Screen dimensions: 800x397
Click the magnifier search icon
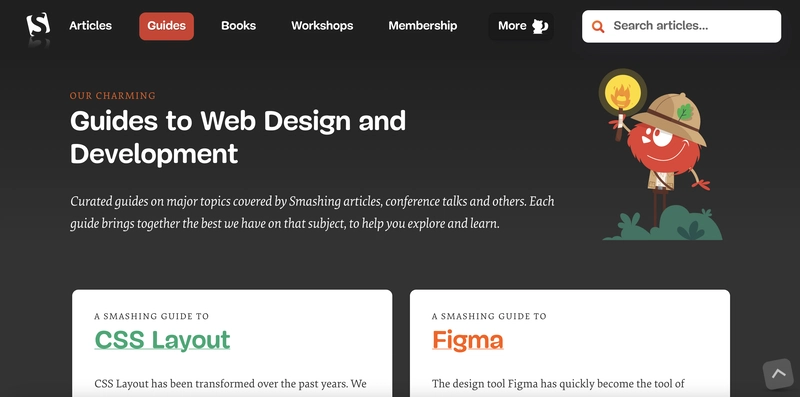(x=598, y=27)
